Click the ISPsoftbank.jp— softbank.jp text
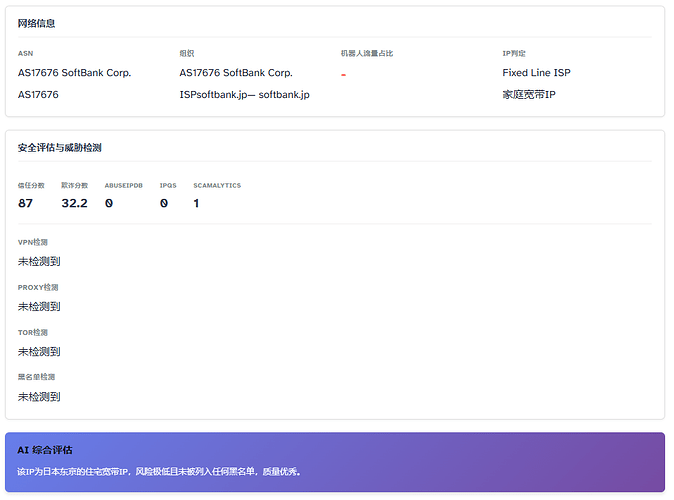The height and width of the screenshot is (500, 674). (244, 95)
